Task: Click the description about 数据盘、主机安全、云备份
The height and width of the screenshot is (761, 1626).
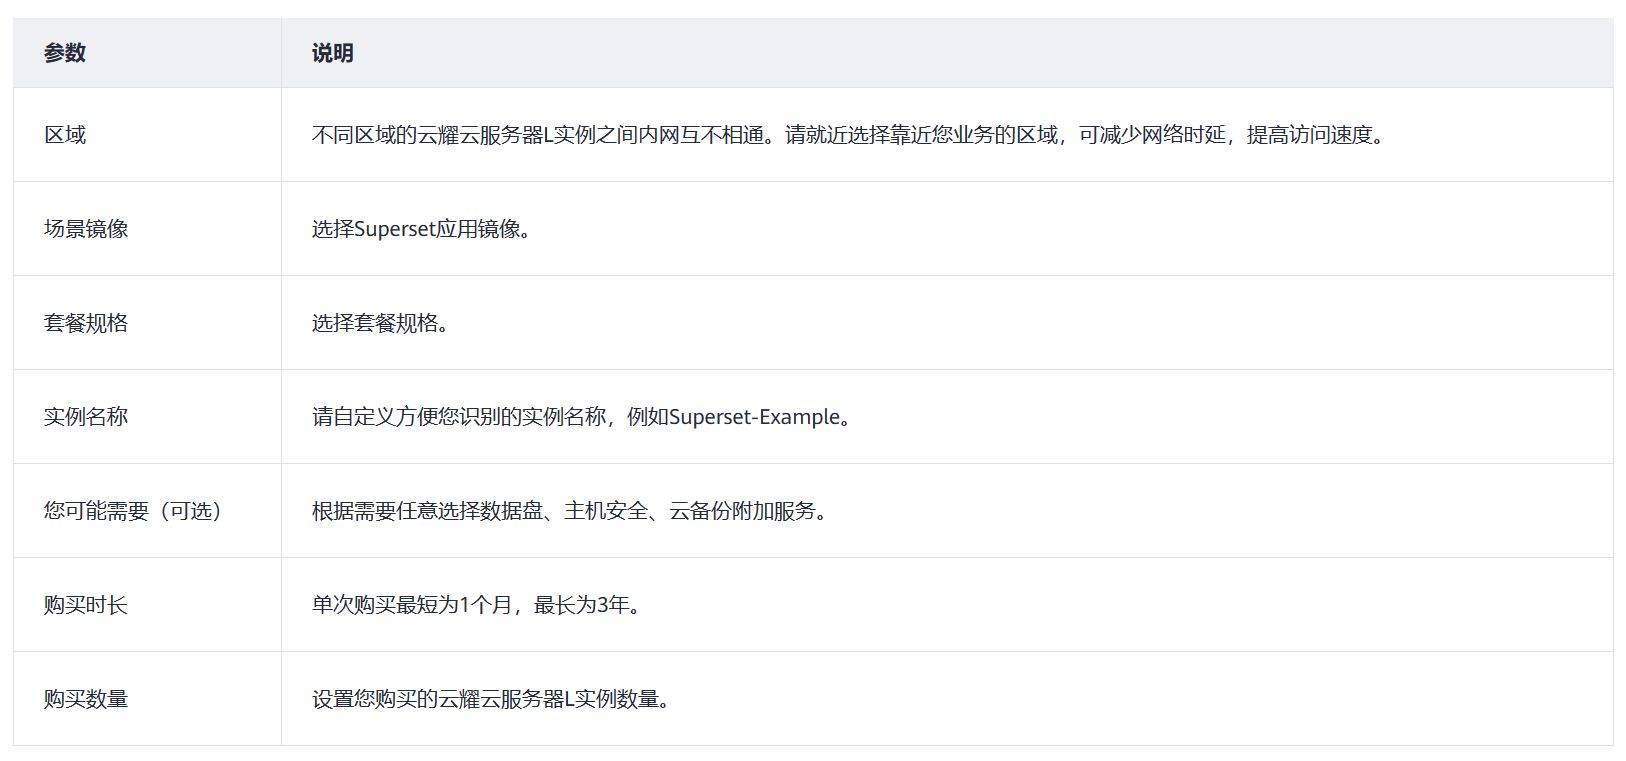Action: click(572, 511)
